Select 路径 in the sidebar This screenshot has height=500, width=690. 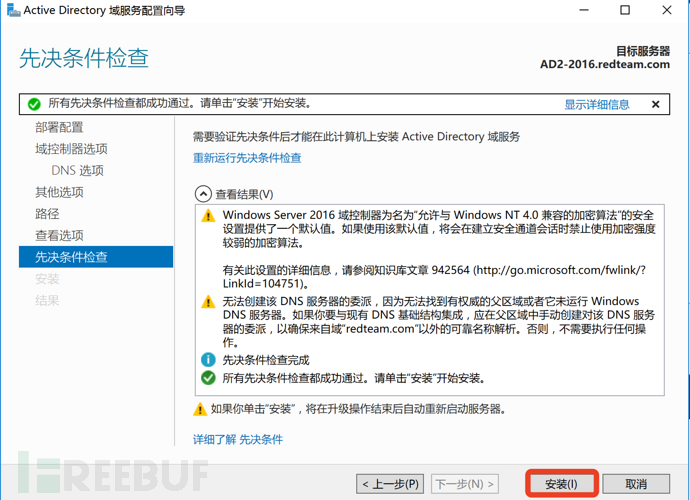[x=47, y=213]
